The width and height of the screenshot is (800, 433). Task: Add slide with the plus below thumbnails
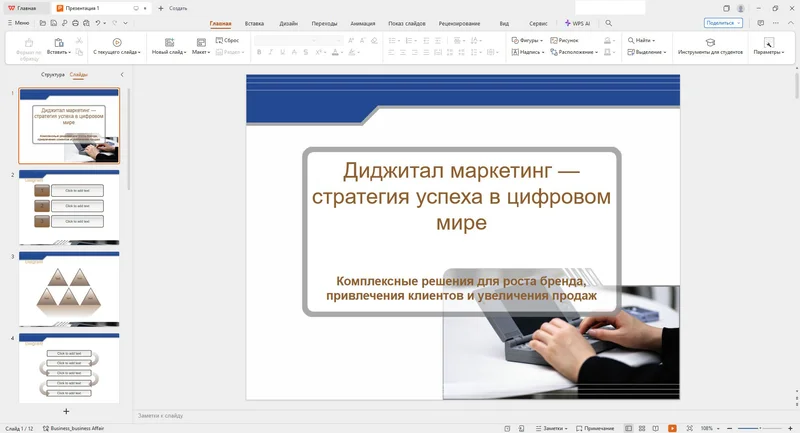point(66,411)
